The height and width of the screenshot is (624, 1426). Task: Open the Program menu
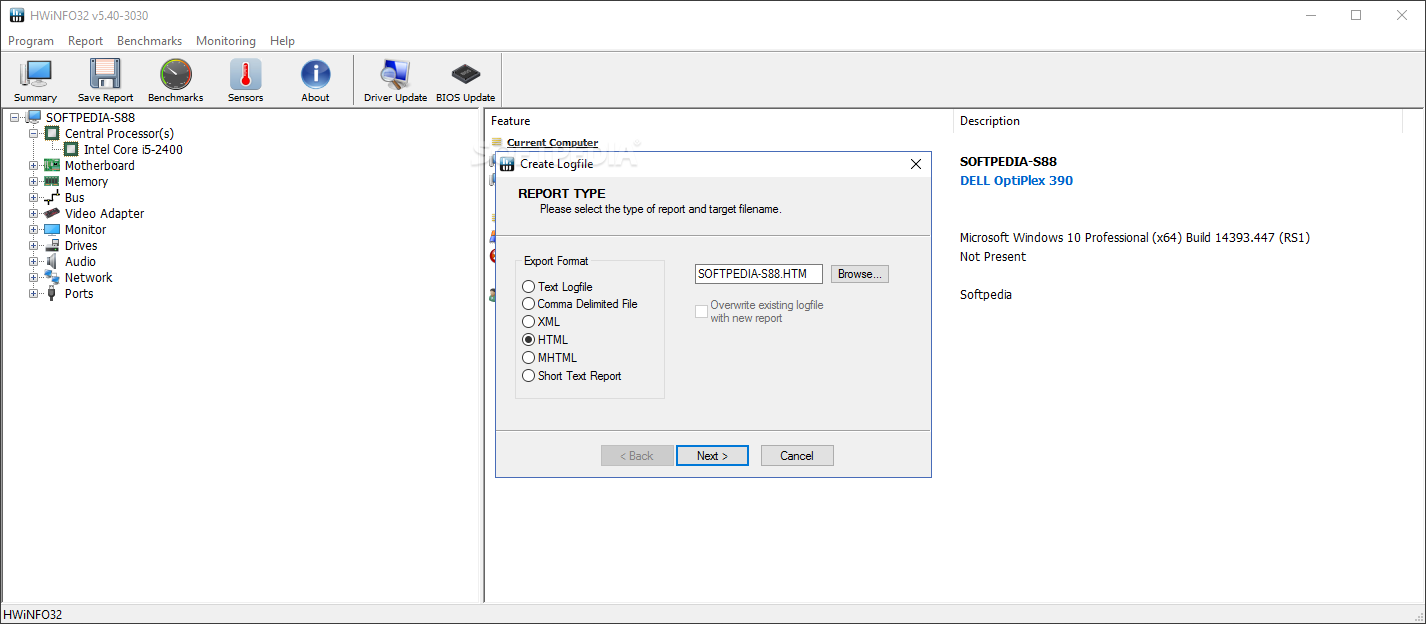(31, 41)
